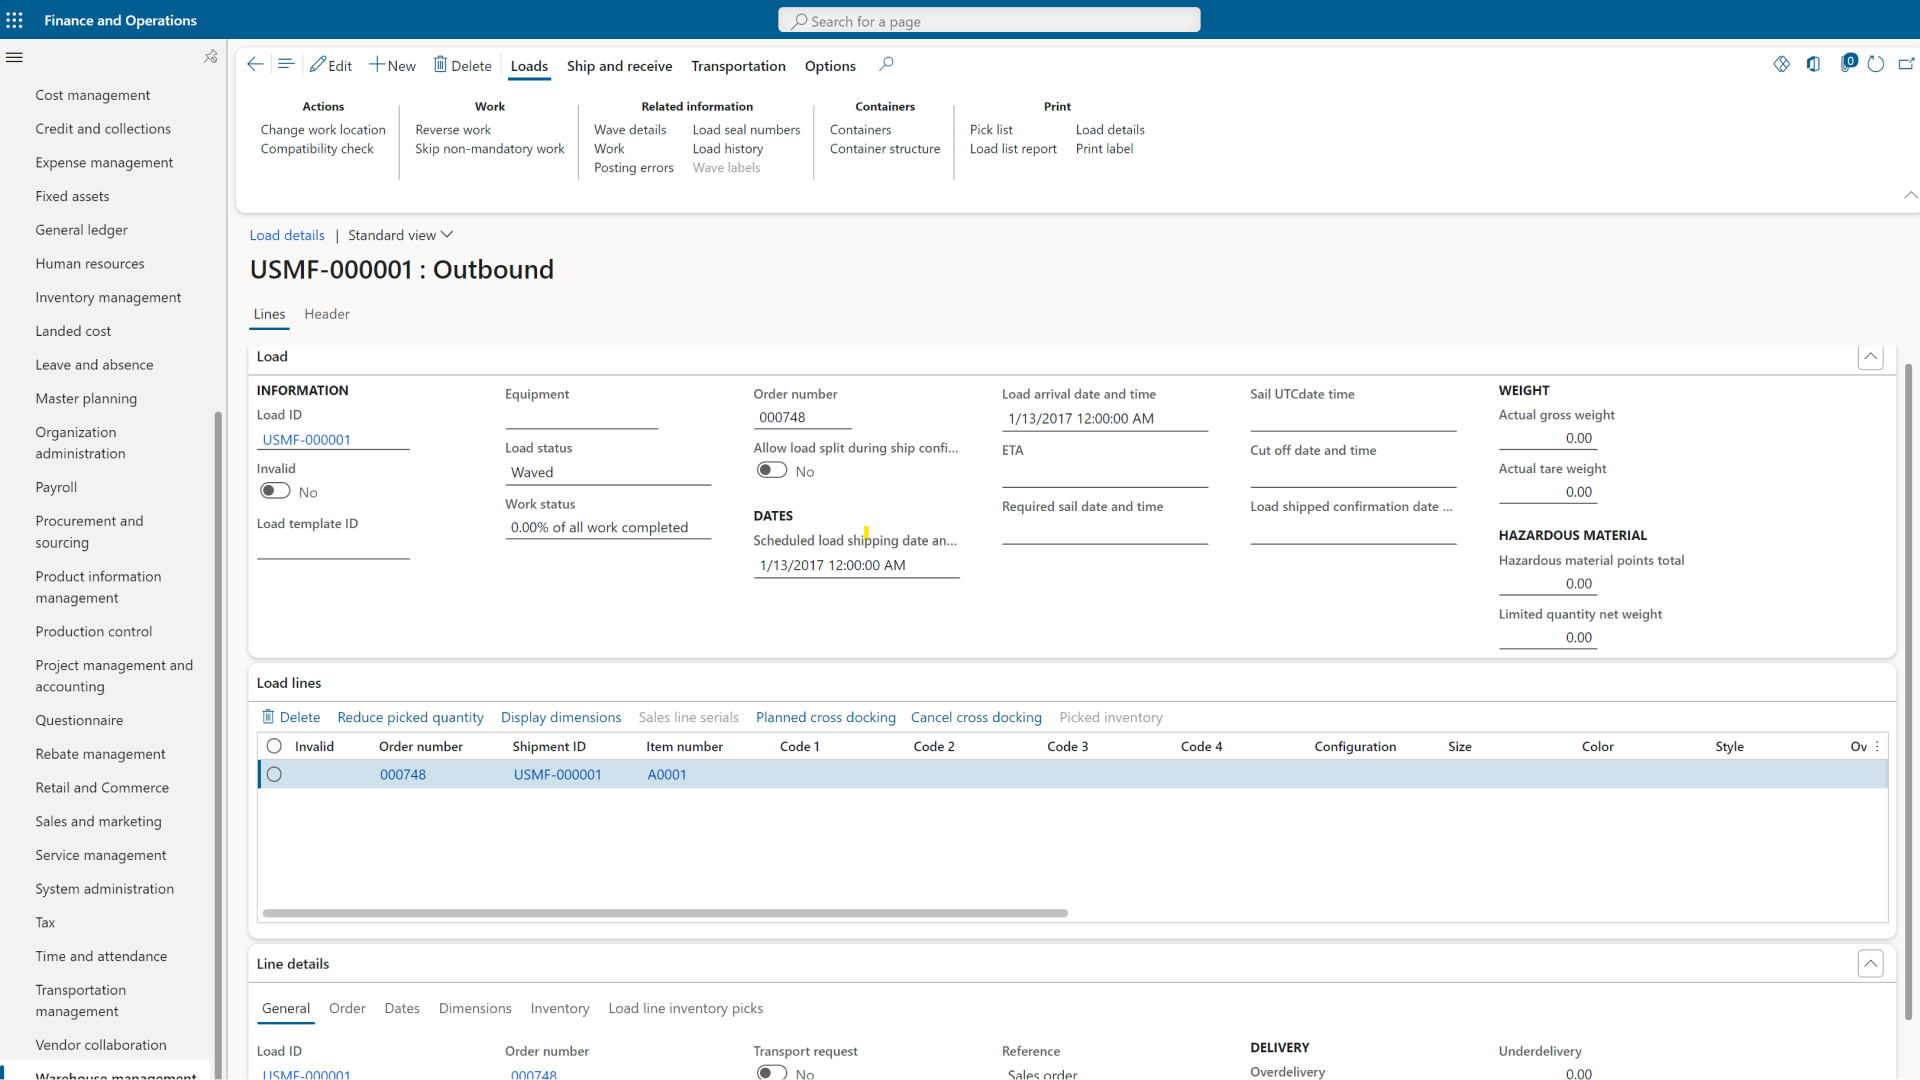The width and height of the screenshot is (1920, 1080).
Task: Open shipment USMF-000001 link
Action: 557,773
